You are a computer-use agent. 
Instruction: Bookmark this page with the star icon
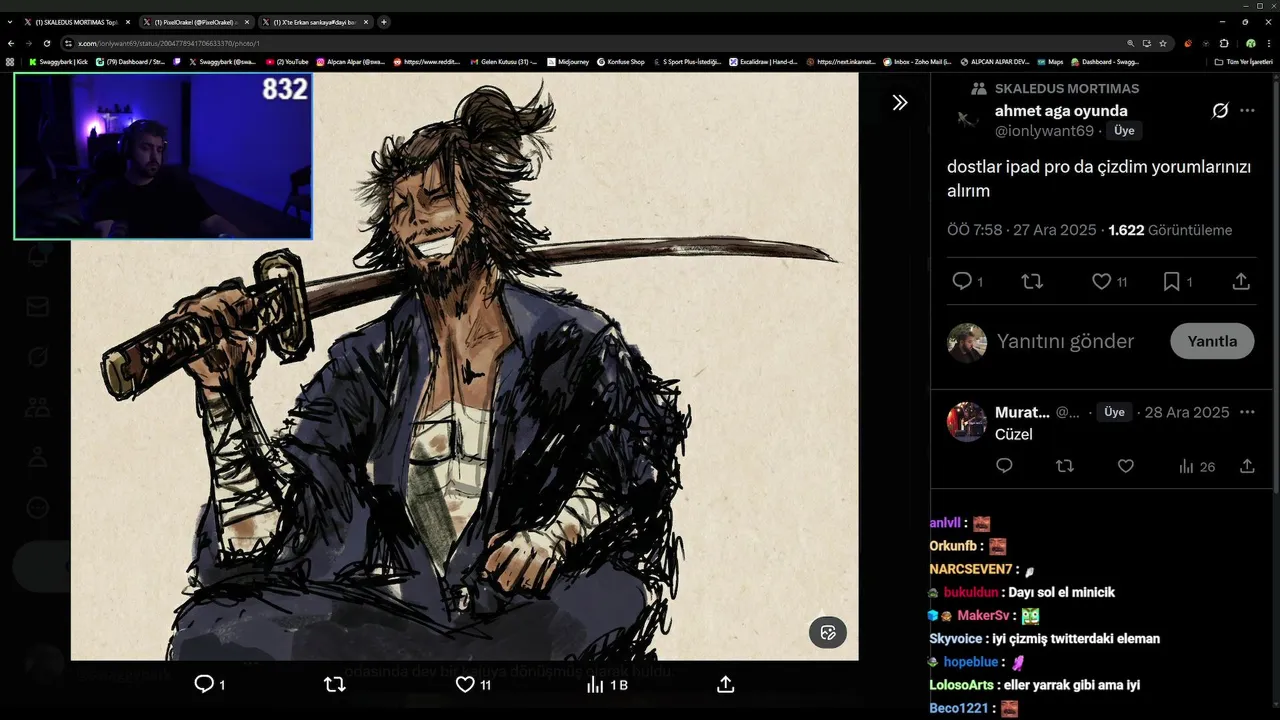1163,43
